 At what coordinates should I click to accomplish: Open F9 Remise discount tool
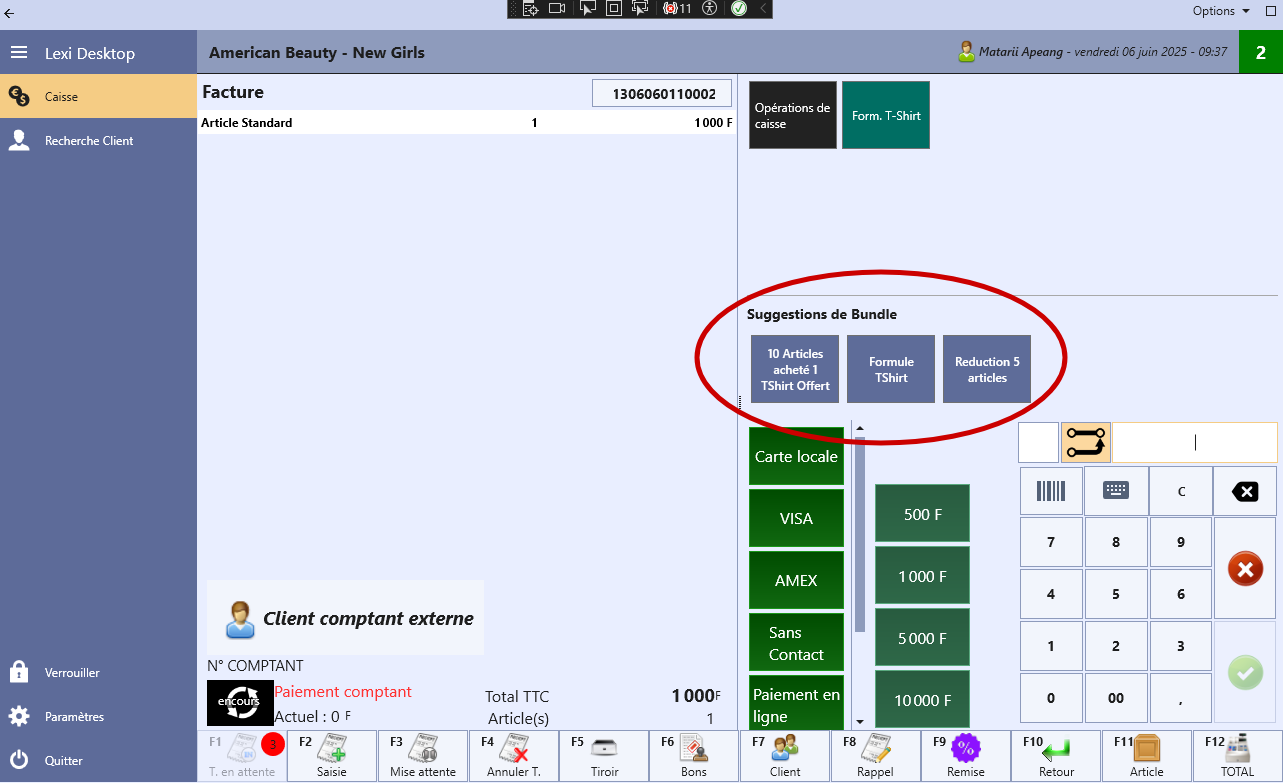coord(965,756)
